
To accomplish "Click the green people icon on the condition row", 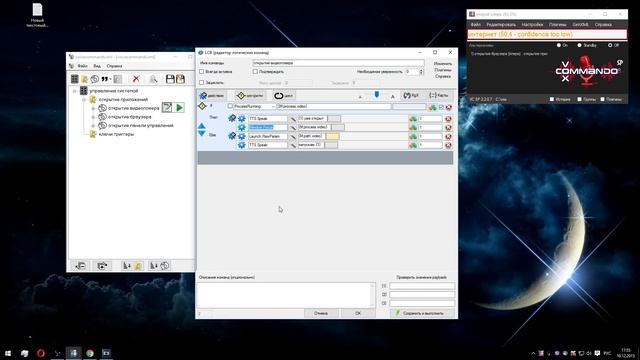I will click(432, 107).
